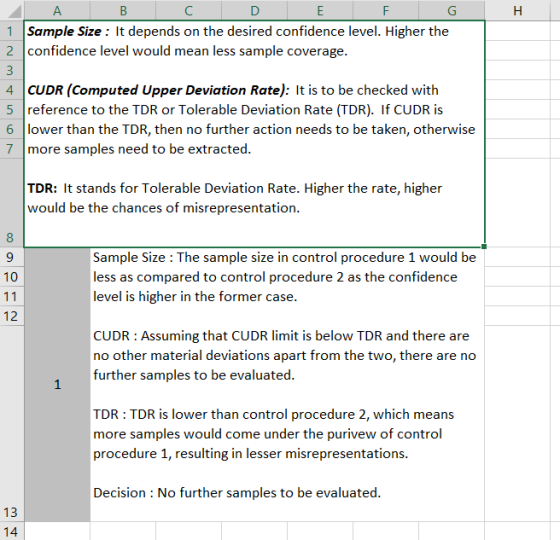
Task: Select row 9 header
Action: click(12, 257)
